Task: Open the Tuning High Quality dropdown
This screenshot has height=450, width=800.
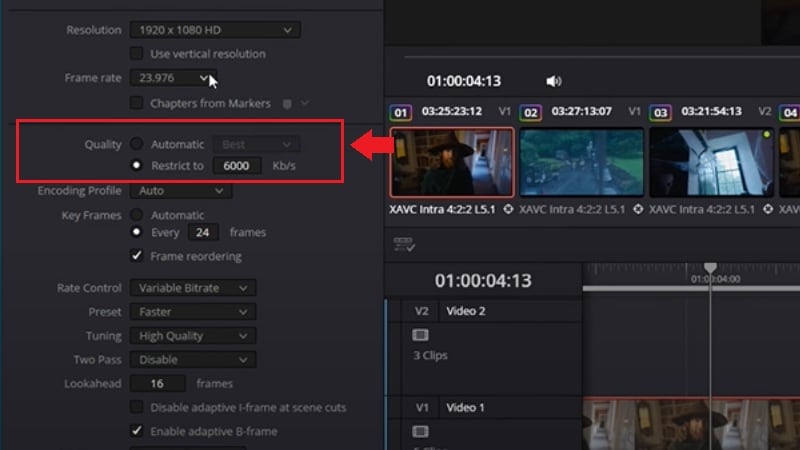Action: (193, 336)
